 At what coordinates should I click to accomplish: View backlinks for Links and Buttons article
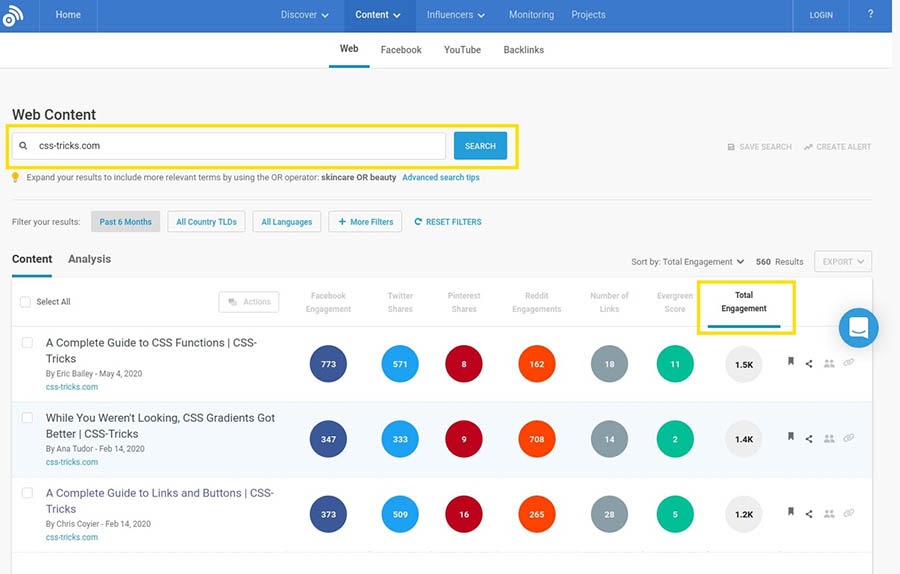[849, 513]
